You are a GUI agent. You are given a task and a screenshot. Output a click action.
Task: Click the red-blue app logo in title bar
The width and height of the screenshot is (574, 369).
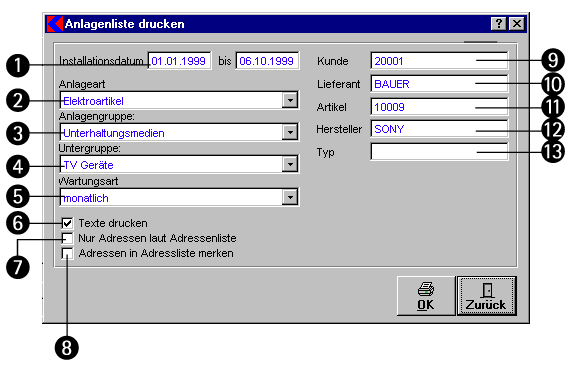tap(55, 24)
